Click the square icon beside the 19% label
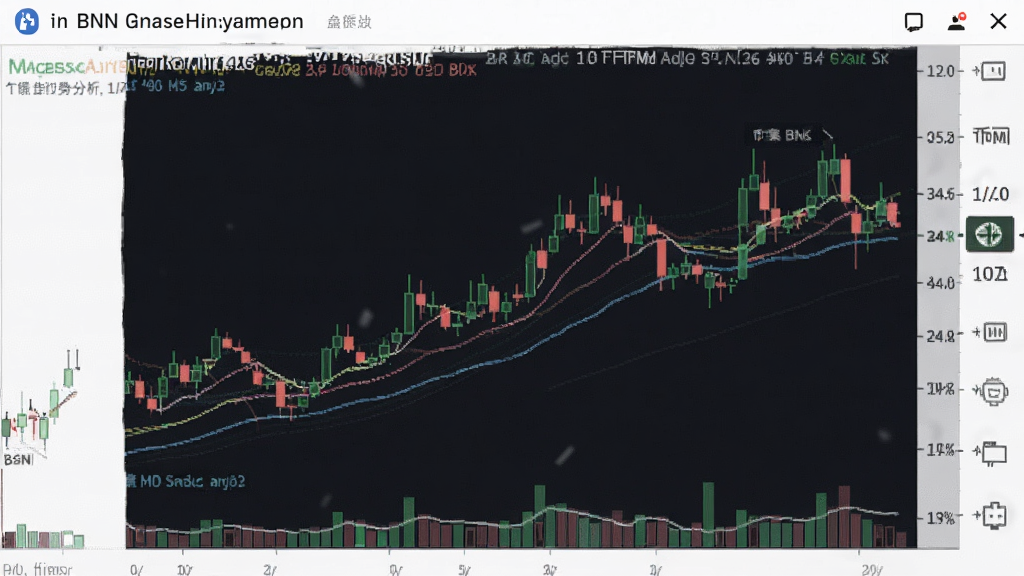 pos(995,515)
